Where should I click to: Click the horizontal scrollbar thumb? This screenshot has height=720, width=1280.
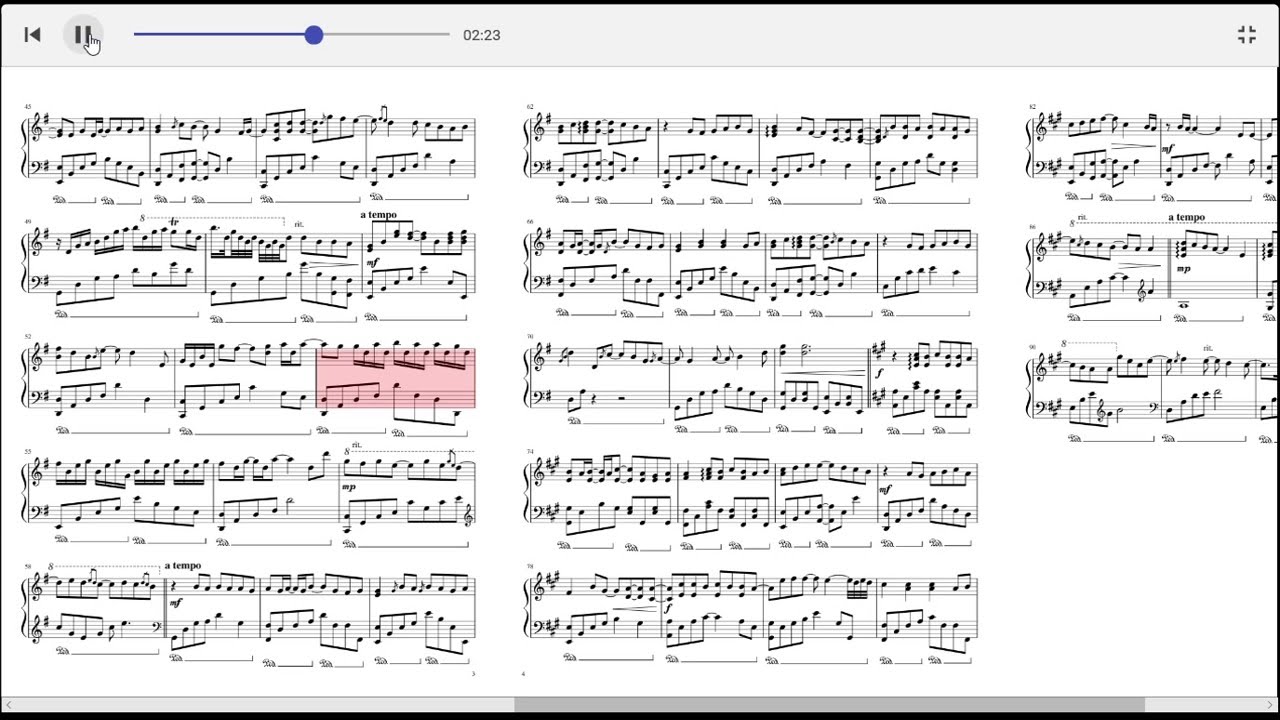point(829,706)
